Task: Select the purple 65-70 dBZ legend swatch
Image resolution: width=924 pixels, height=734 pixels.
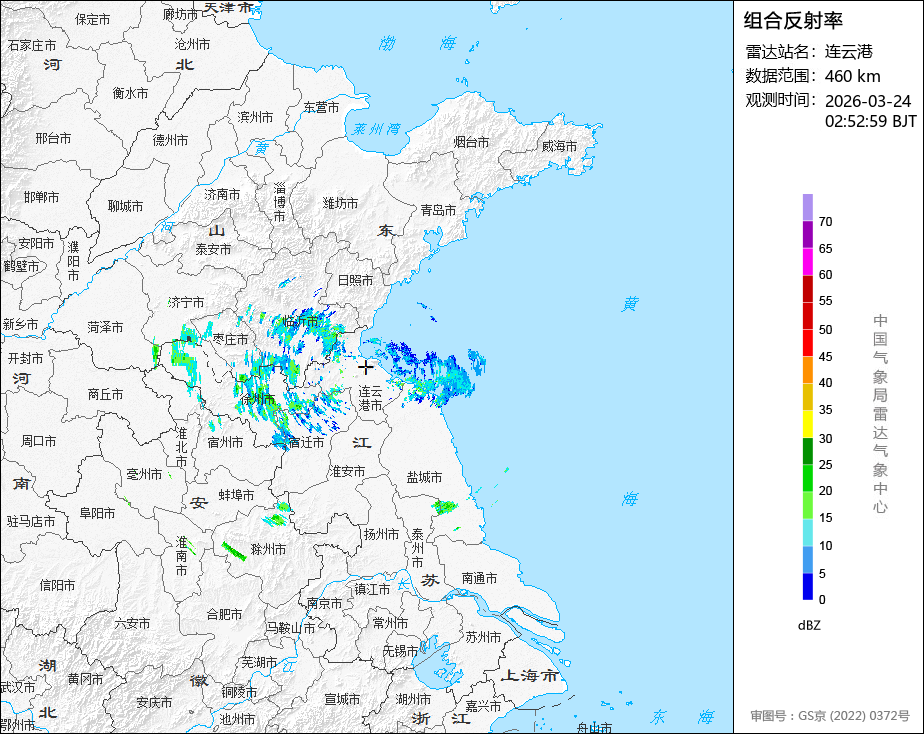Action: [808, 234]
